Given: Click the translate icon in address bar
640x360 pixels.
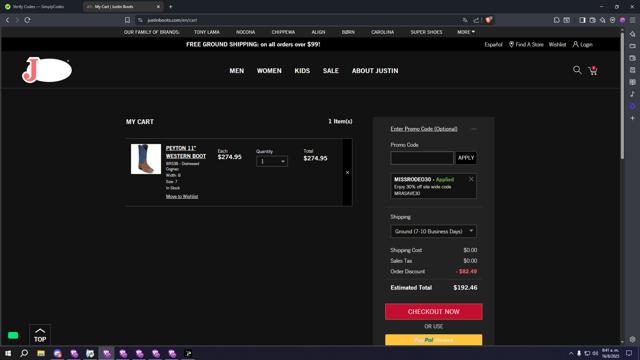Looking at the screenshot, I should [465, 20].
